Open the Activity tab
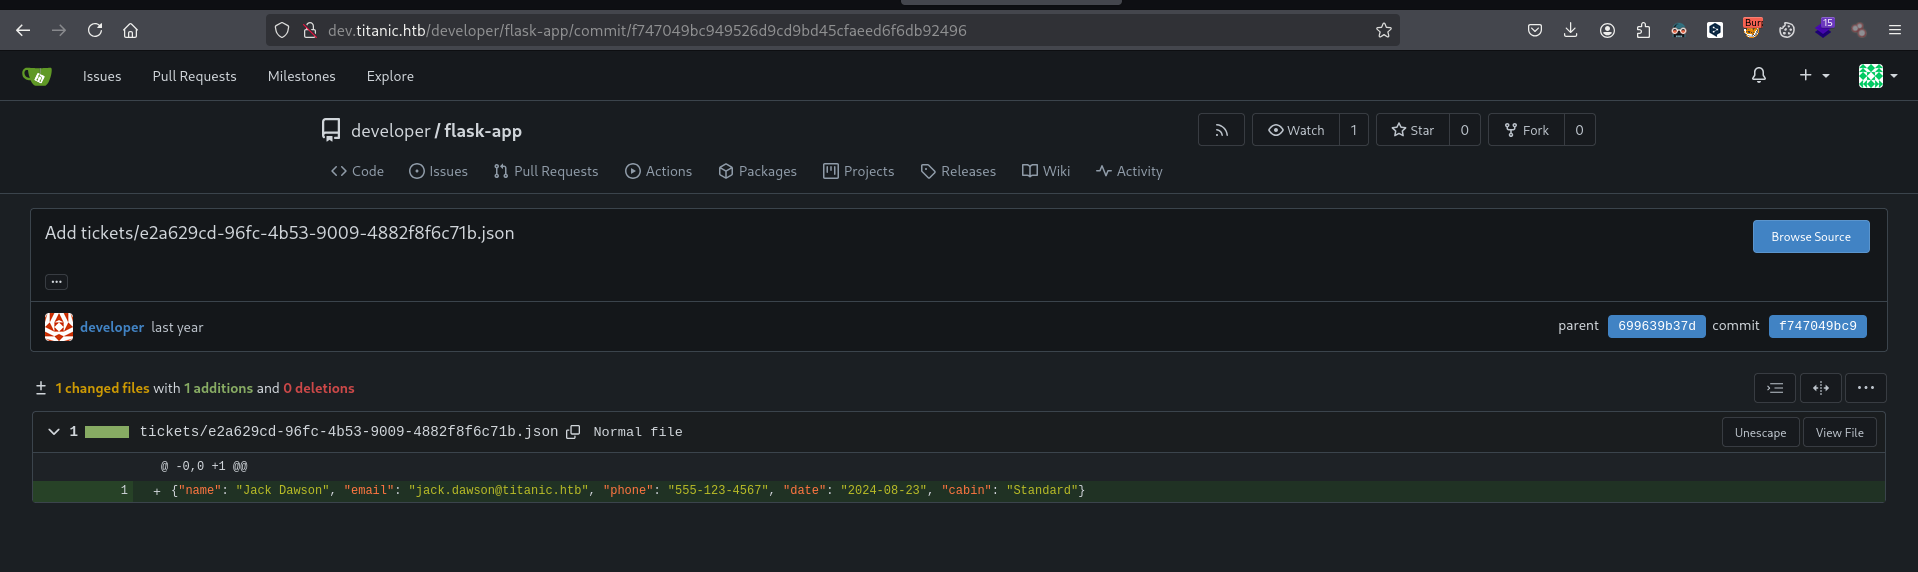This screenshot has height=572, width=1918. [x=1129, y=171]
